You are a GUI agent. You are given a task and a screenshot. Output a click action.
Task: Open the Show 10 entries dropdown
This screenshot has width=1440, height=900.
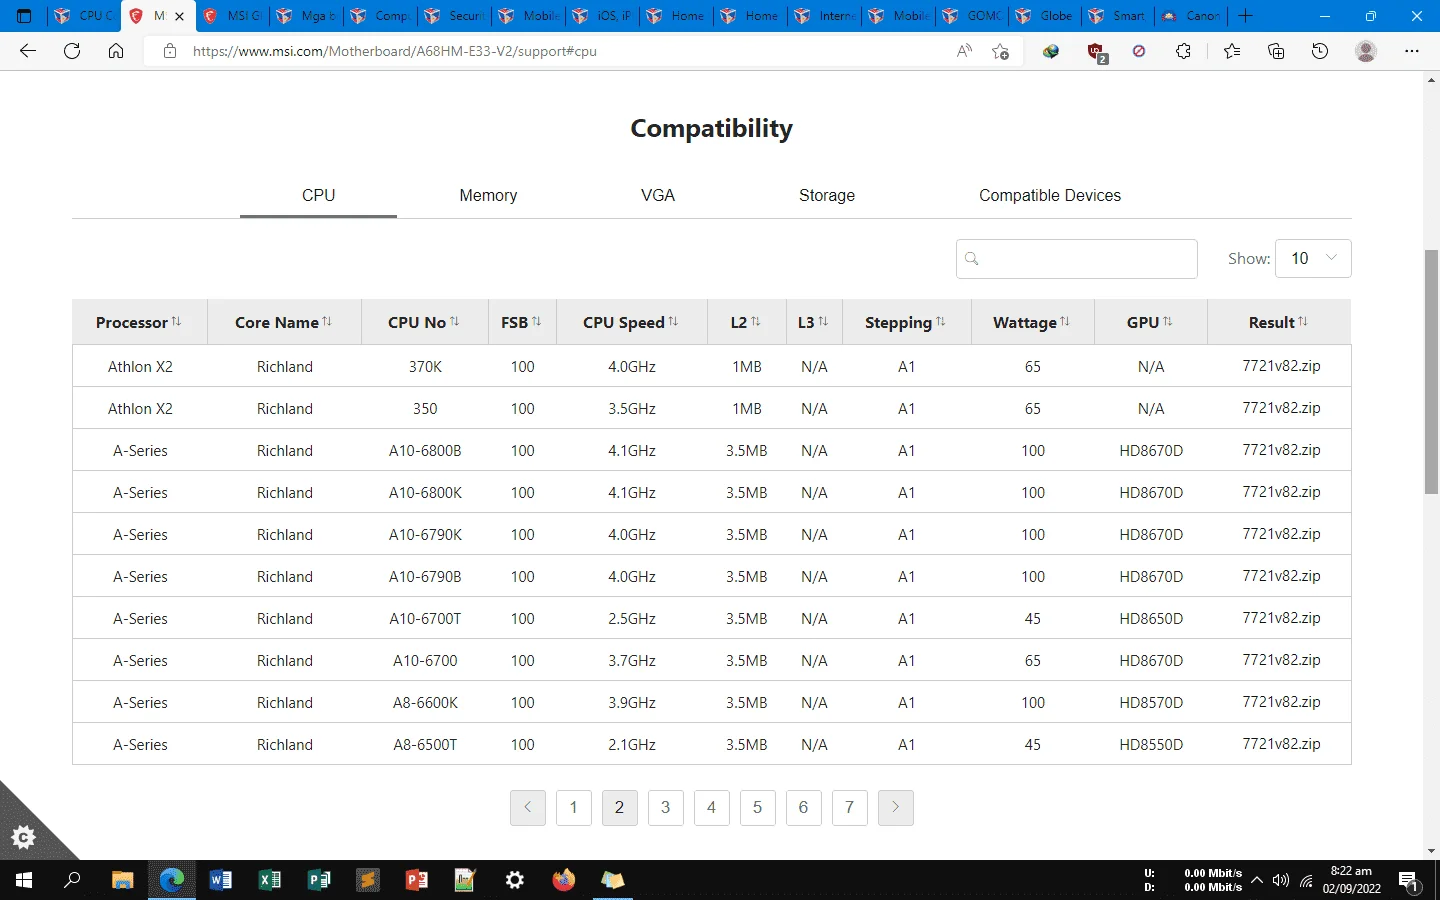pyautogui.click(x=1313, y=258)
